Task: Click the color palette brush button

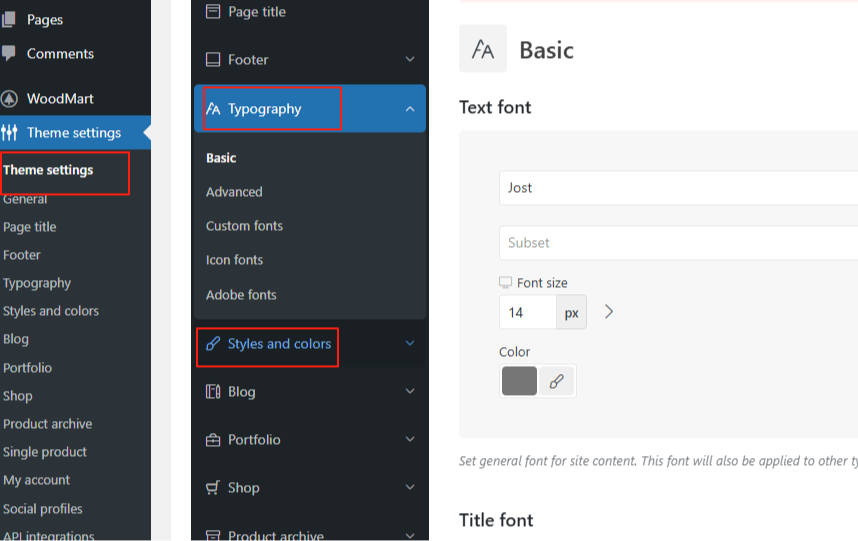Action: pos(556,381)
